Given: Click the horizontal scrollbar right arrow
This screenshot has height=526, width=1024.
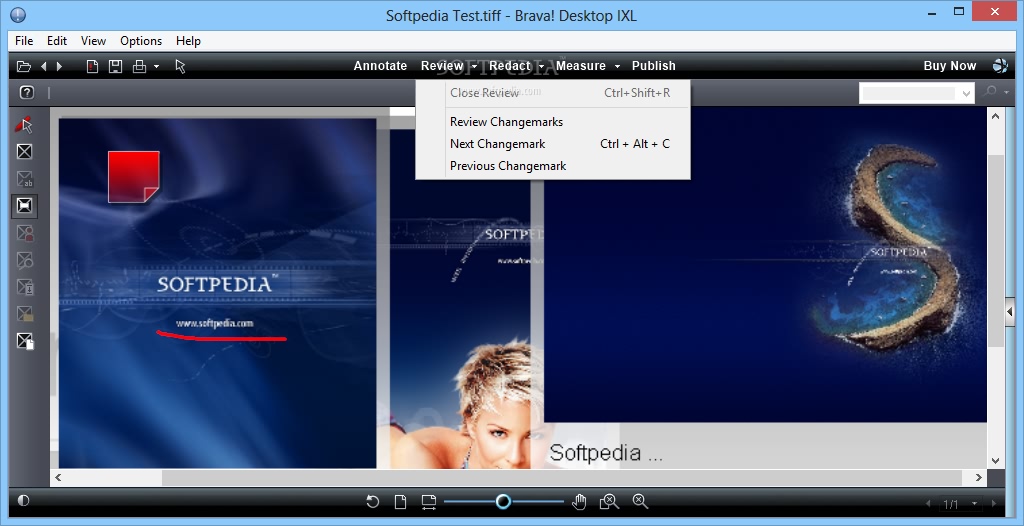Looking at the screenshot, I should [978, 478].
